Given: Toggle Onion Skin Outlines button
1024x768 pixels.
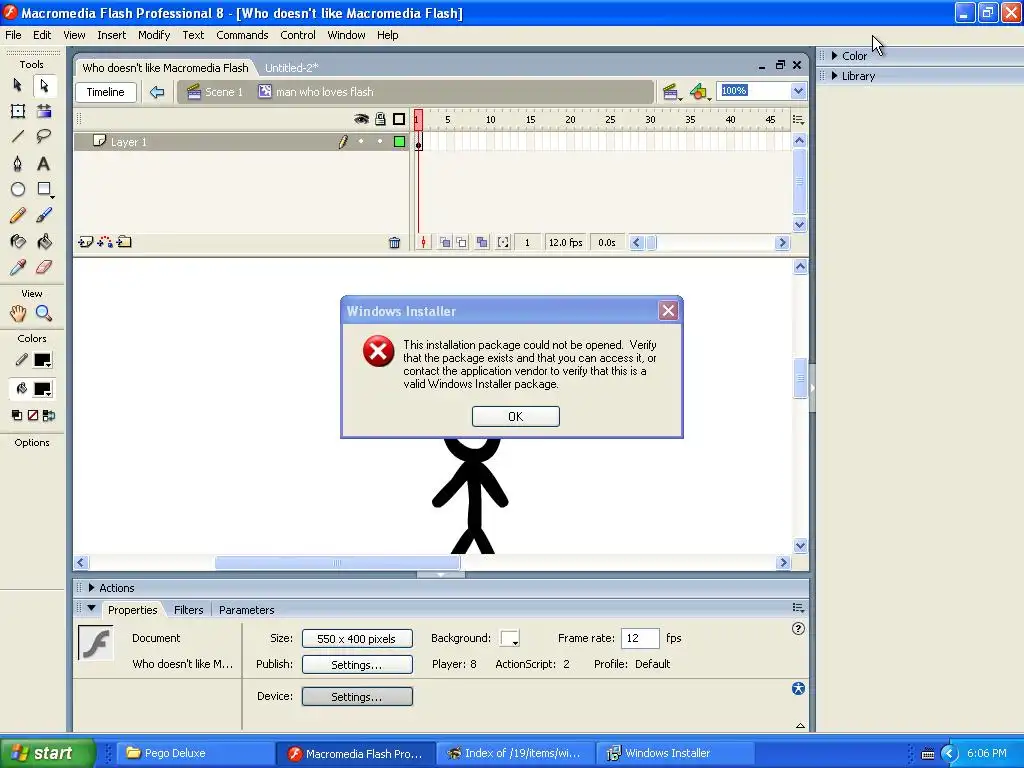Looking at the screenshot, I should (462, 242).
